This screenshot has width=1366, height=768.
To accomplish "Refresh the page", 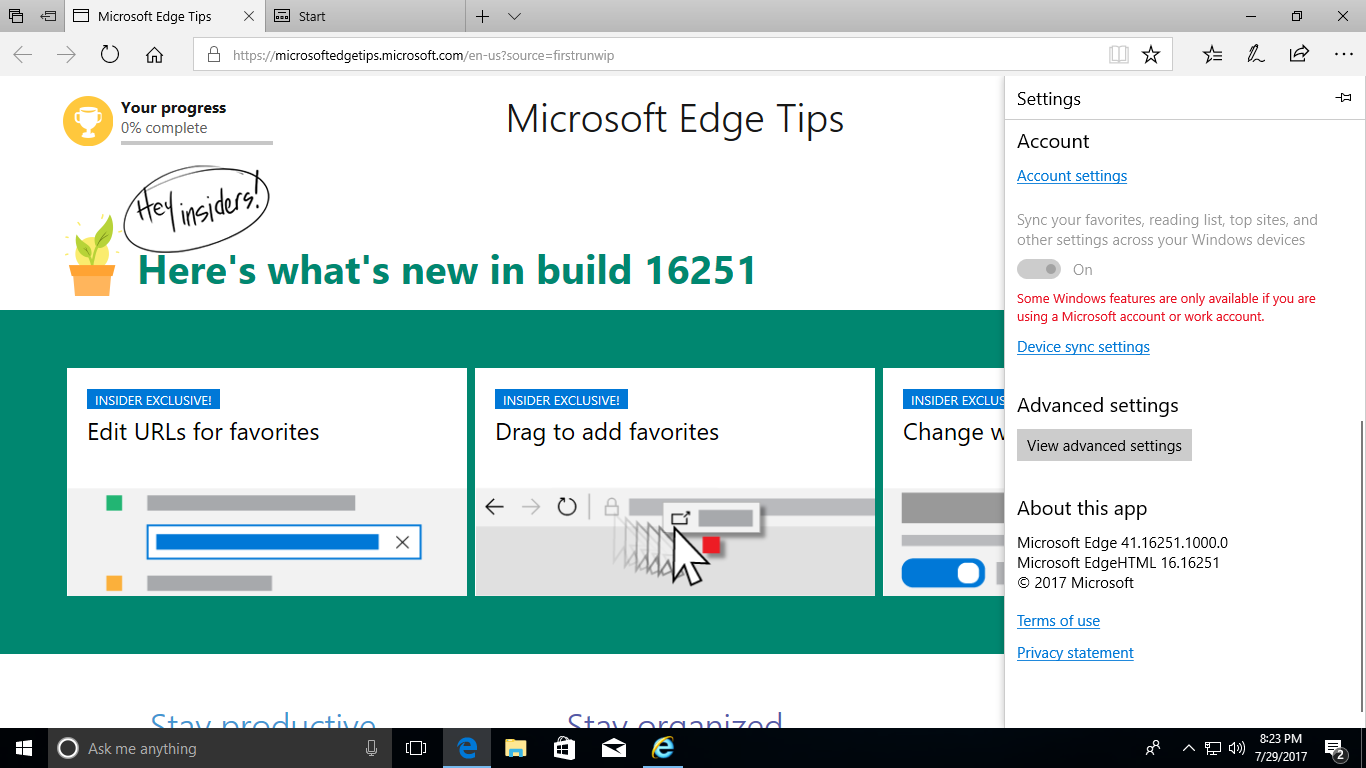I will pyautogui.click(x=110, y=55).
